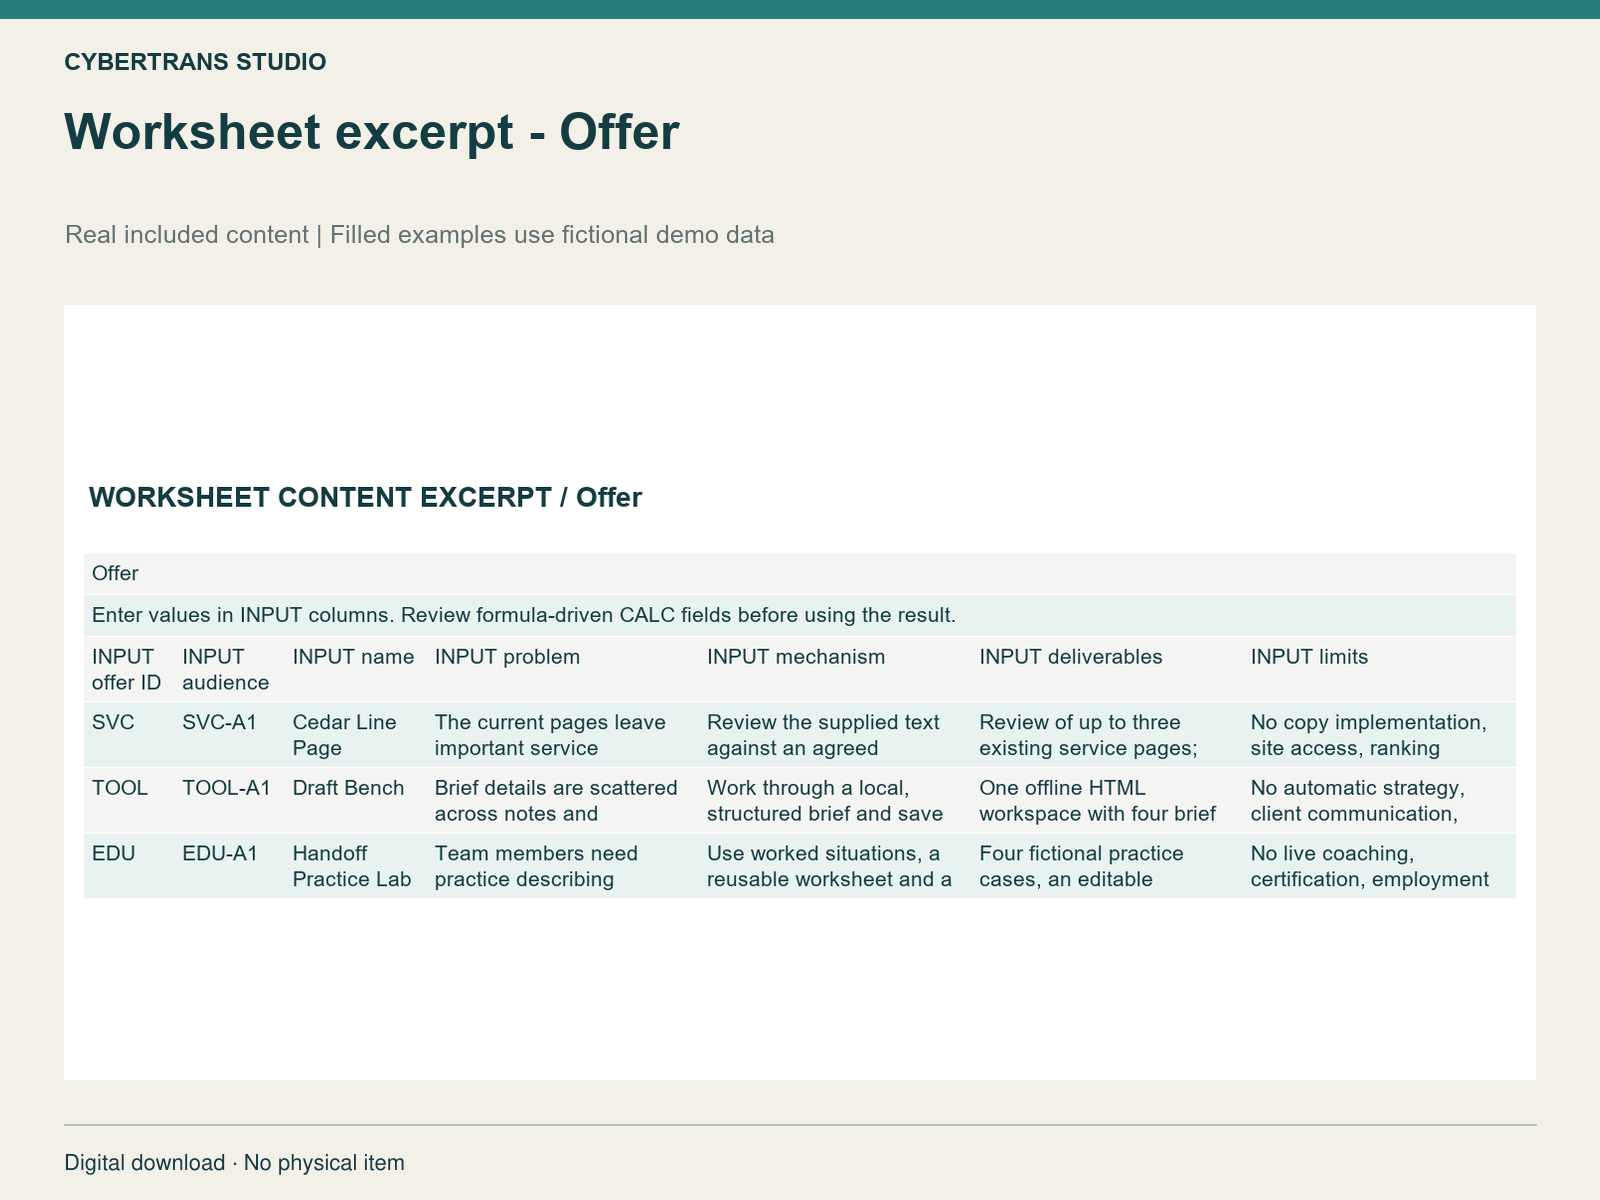This screenshot has height=1200, width=1600.
Task: Click 'The current pages leave important service' cell
Action: pyautogui.click(x=563, y=735)
